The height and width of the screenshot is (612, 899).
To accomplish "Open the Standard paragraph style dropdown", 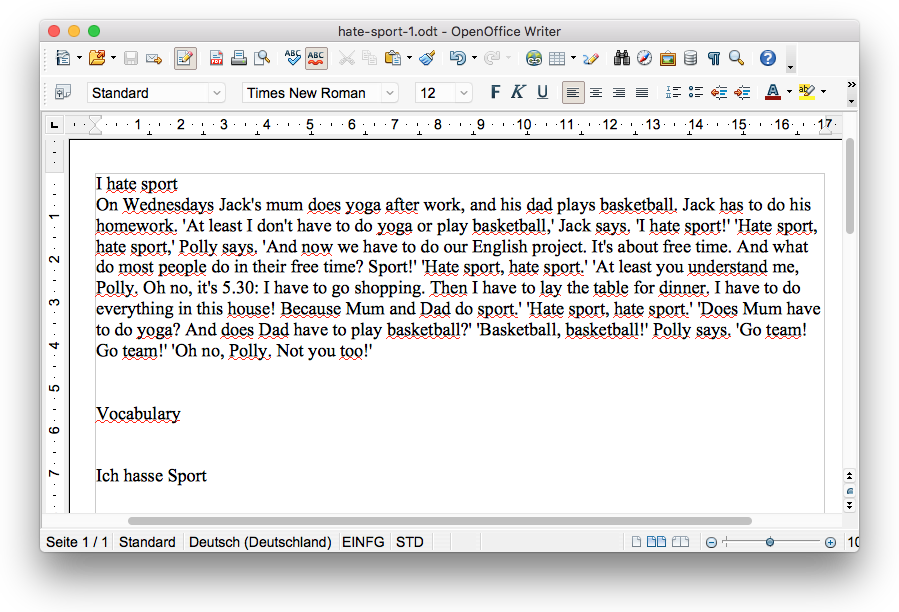I will pos(217,93).
